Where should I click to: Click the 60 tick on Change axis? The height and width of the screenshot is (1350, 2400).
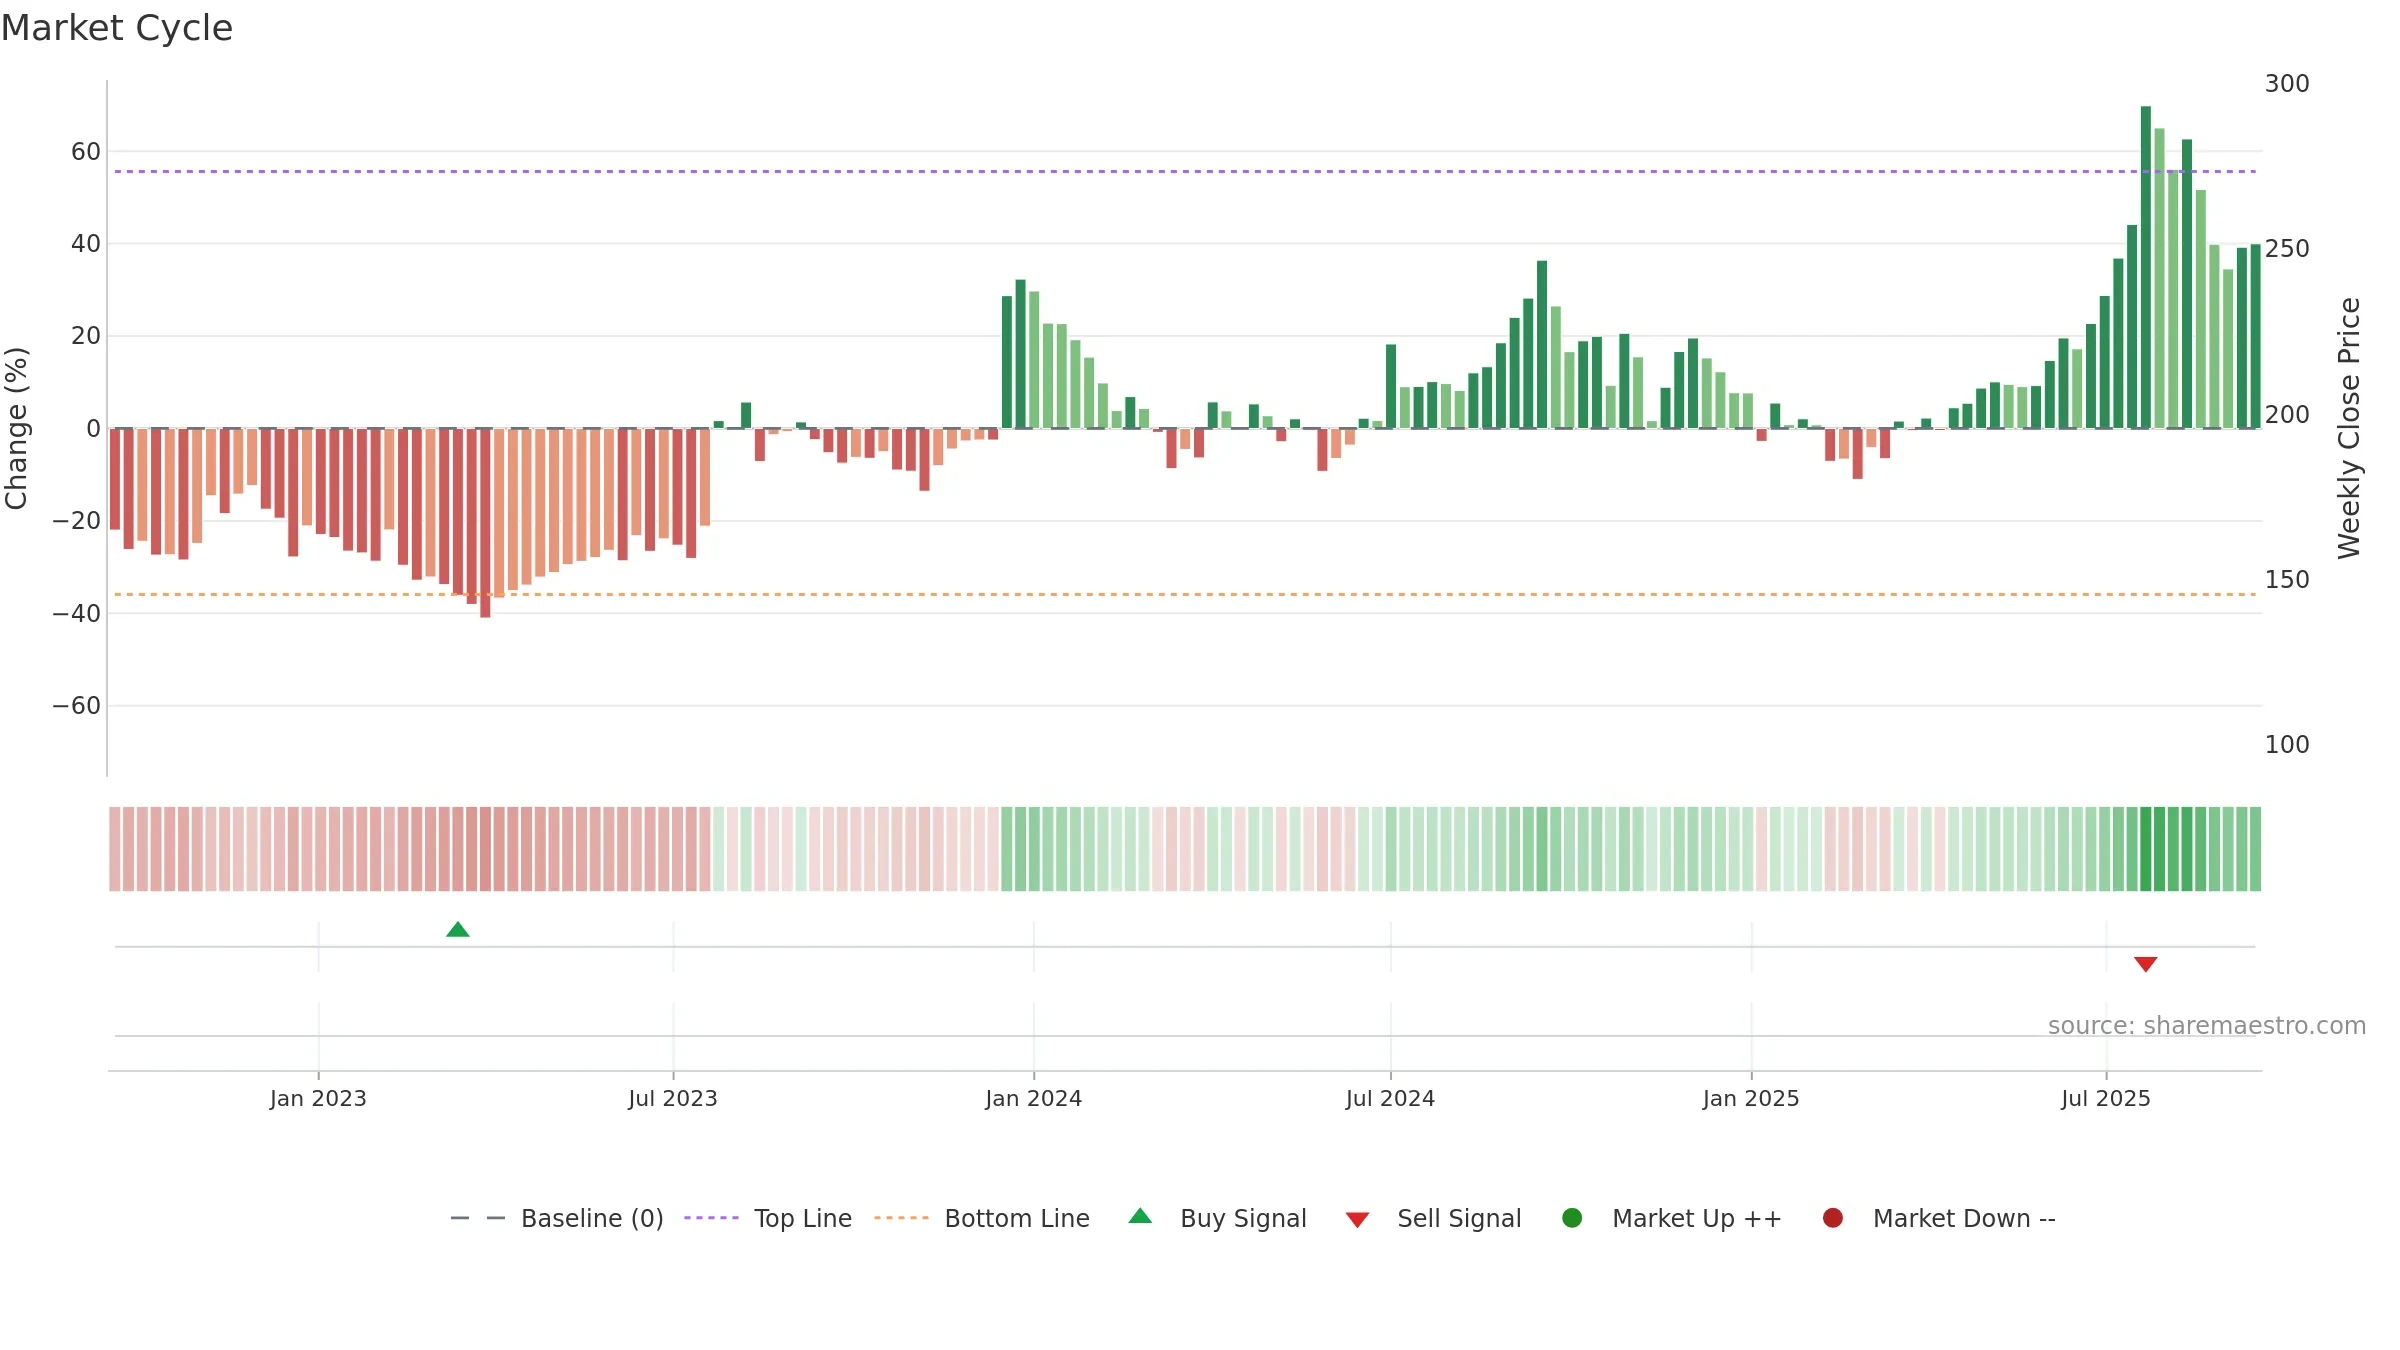(86, 152)
